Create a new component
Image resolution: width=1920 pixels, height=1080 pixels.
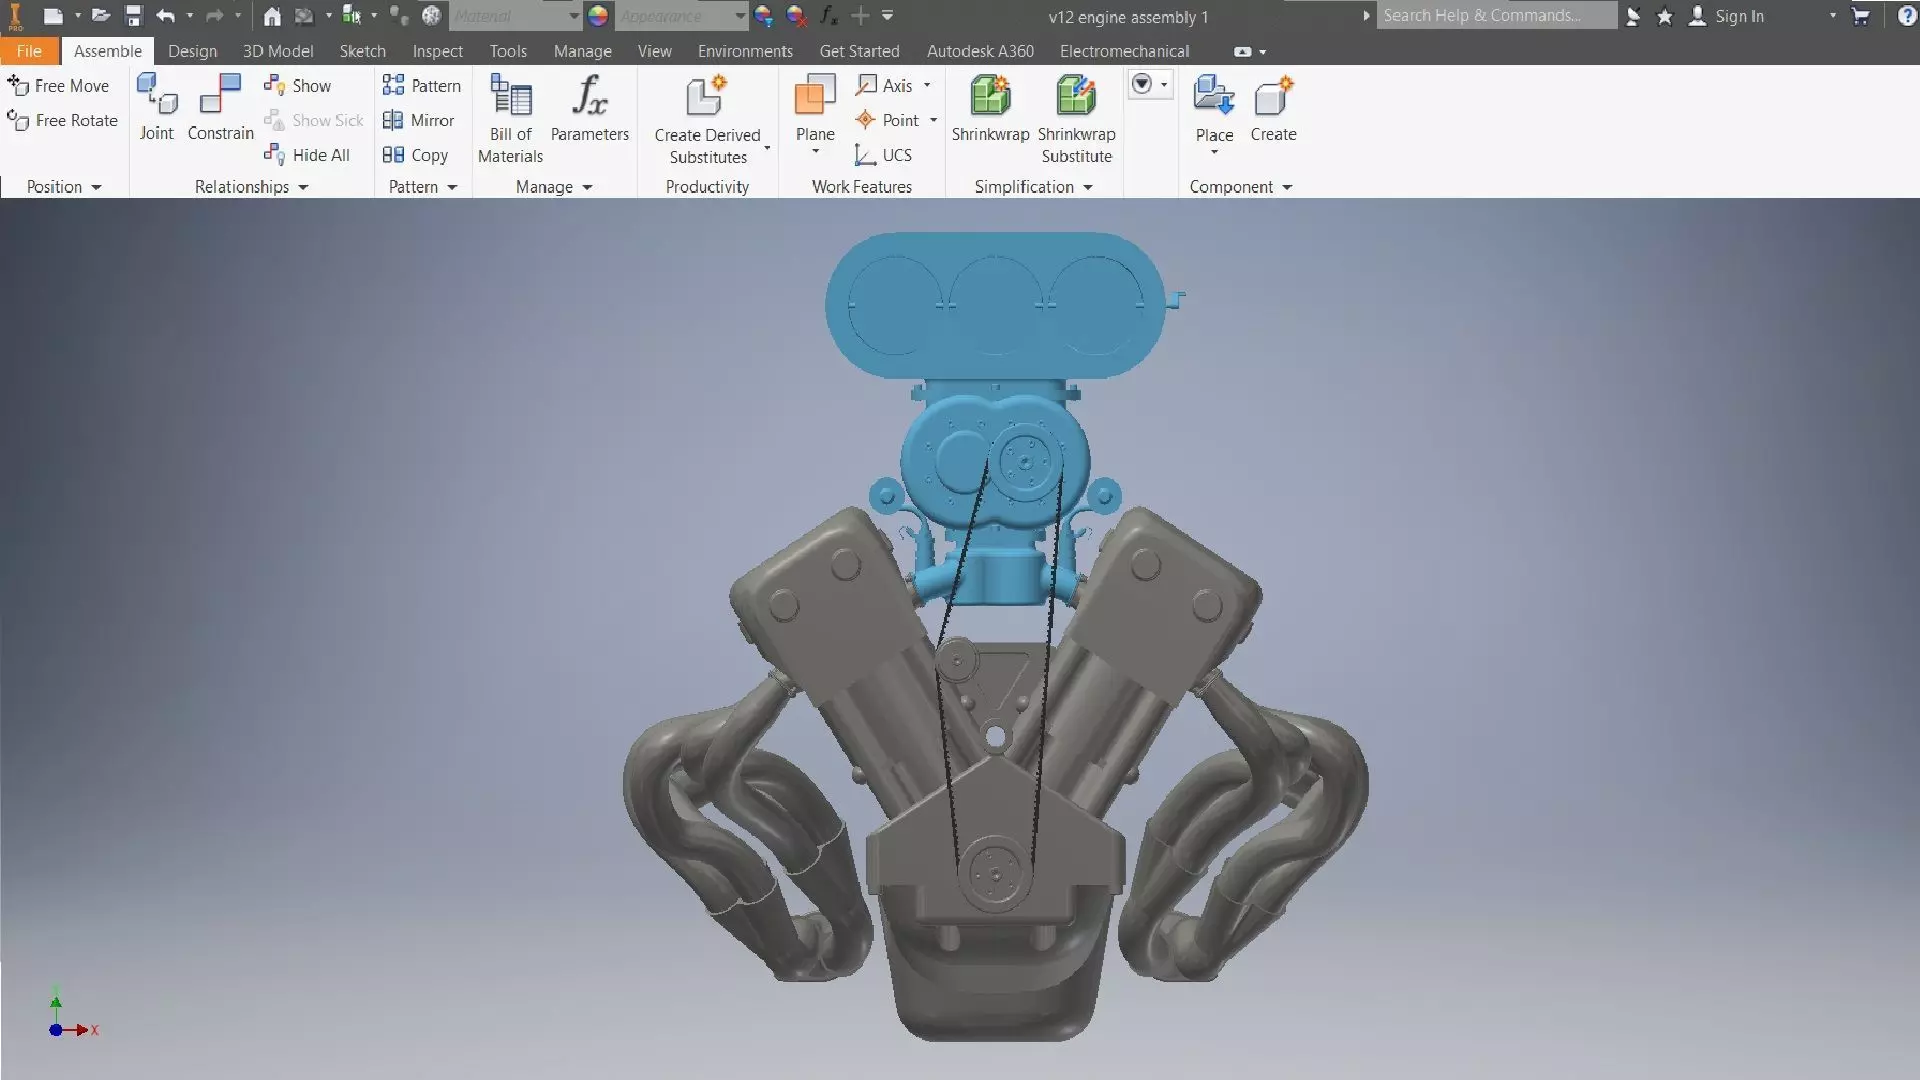coord(1273,108)
